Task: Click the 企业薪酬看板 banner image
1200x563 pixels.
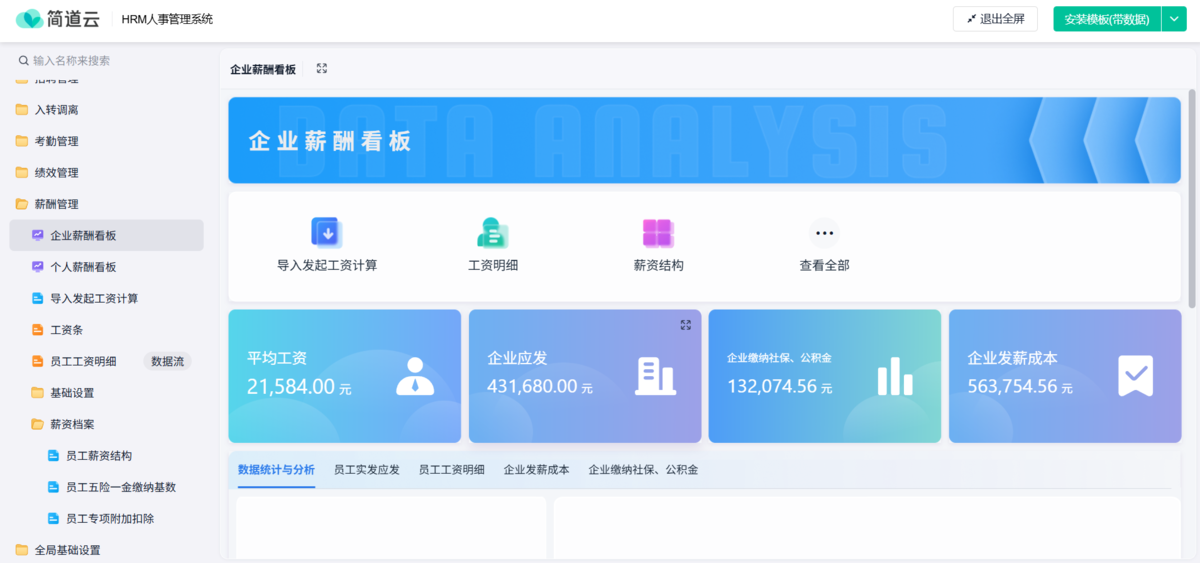Action: click(704, 140)
